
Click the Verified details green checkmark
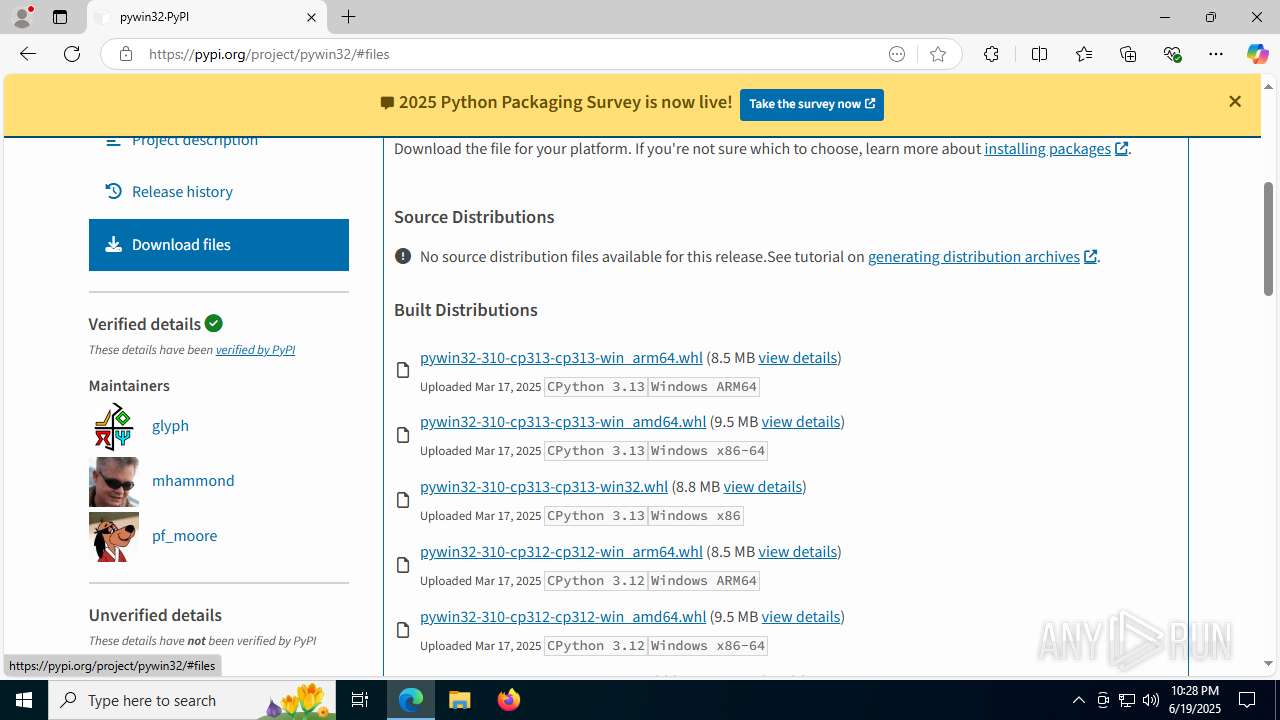point(214,323)
